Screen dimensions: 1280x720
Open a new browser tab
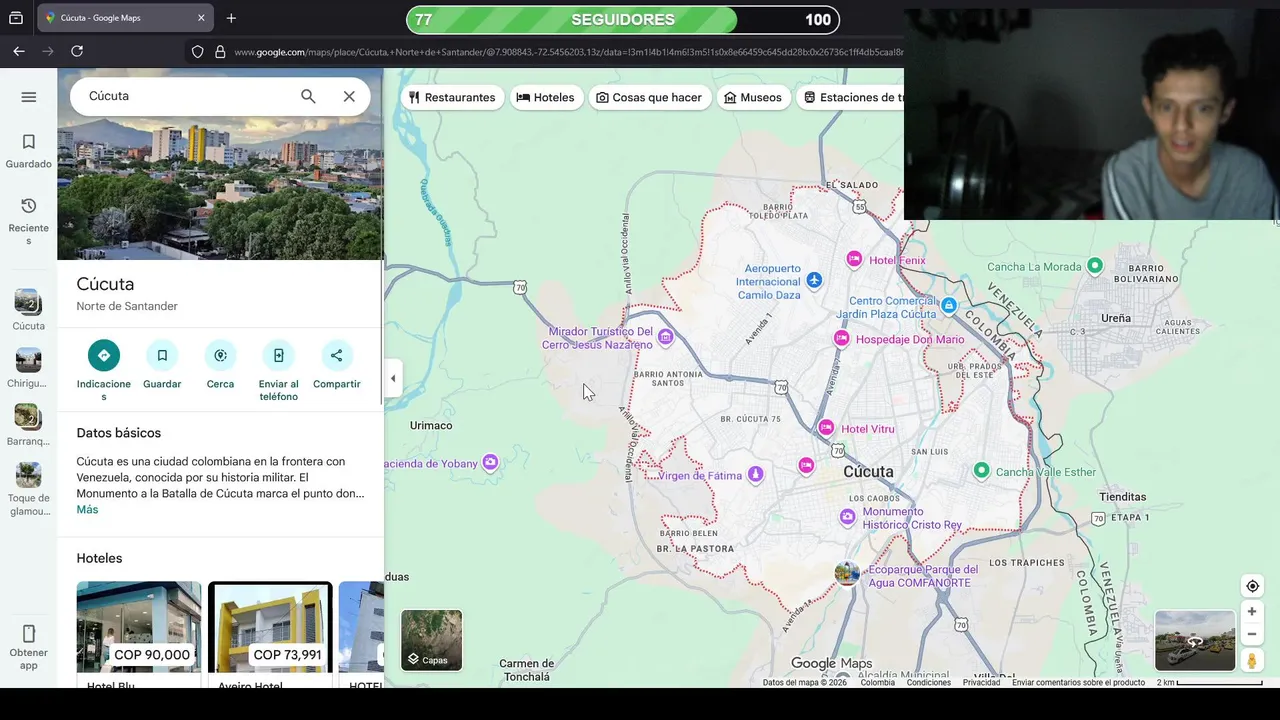(x=231, y=18)
